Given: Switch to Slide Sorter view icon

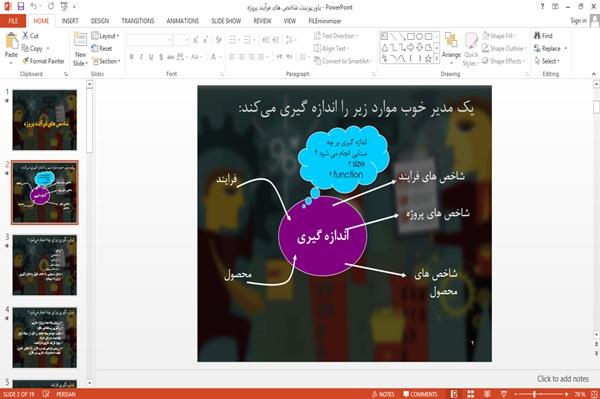Looking at the screenshot, I should coord(471,394).
